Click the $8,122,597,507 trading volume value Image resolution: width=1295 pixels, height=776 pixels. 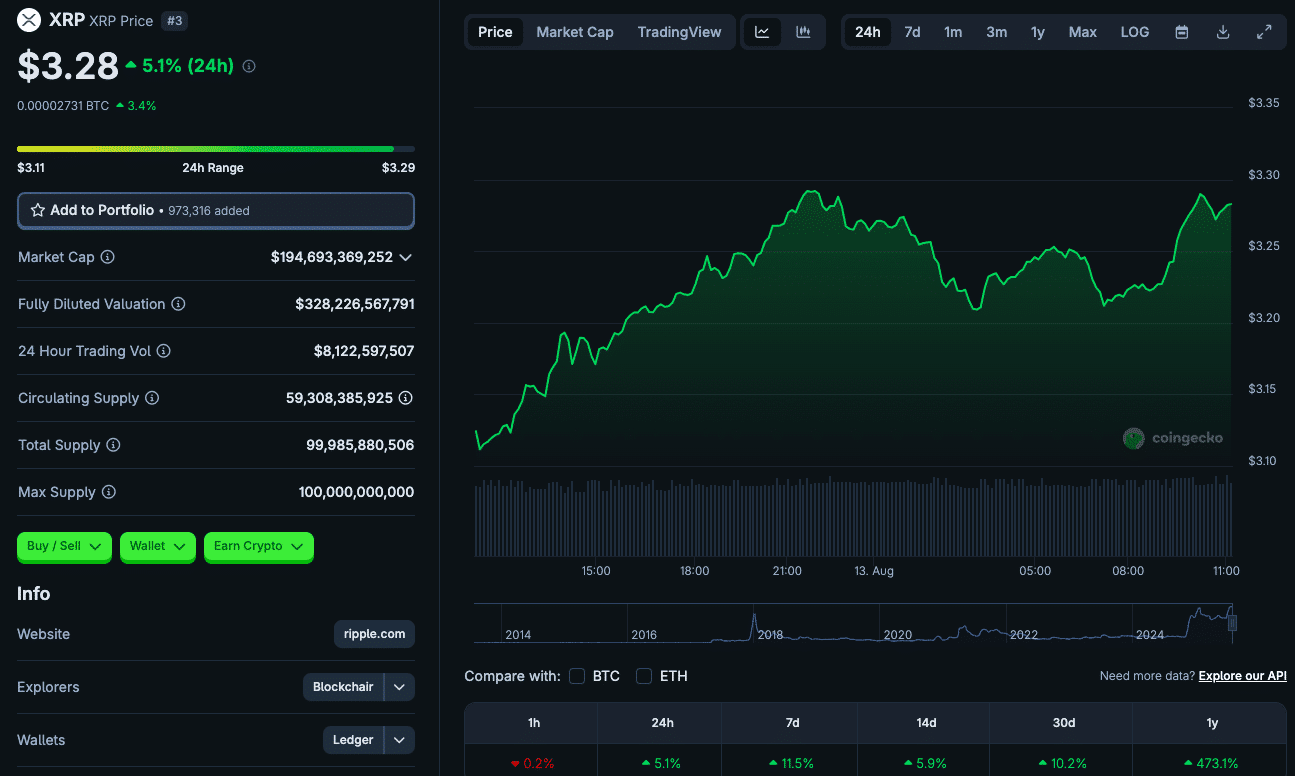[x=364, y=351]
